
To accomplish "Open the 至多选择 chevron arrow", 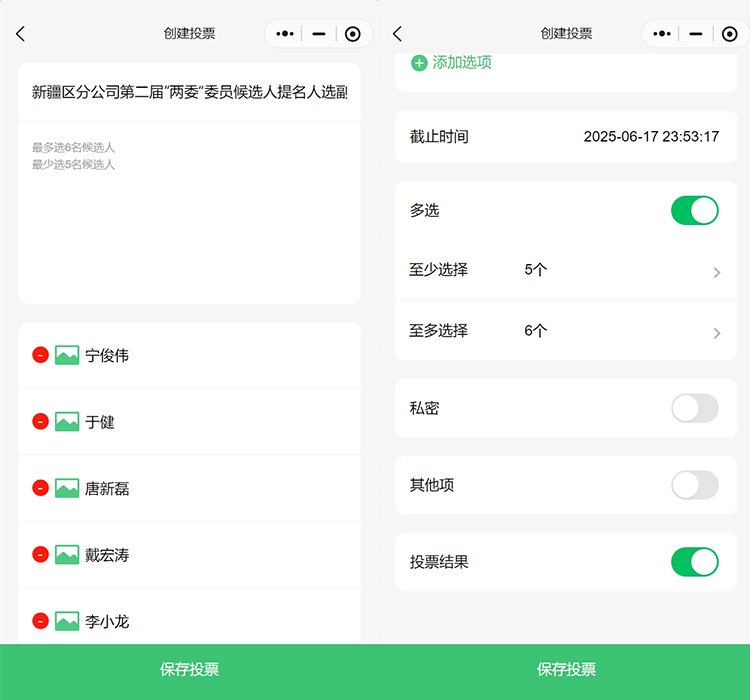I will (x=716, y=333).
